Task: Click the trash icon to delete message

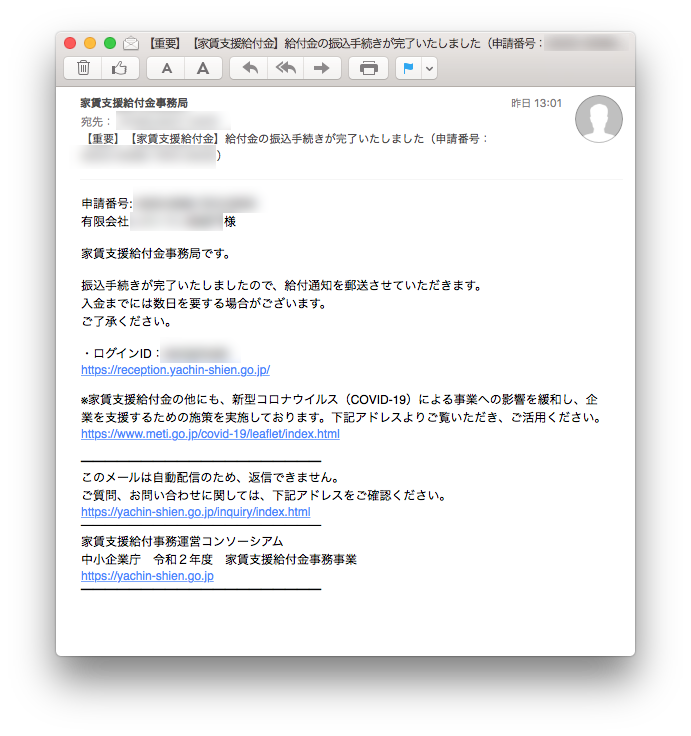Action: (x=83, y=68)
